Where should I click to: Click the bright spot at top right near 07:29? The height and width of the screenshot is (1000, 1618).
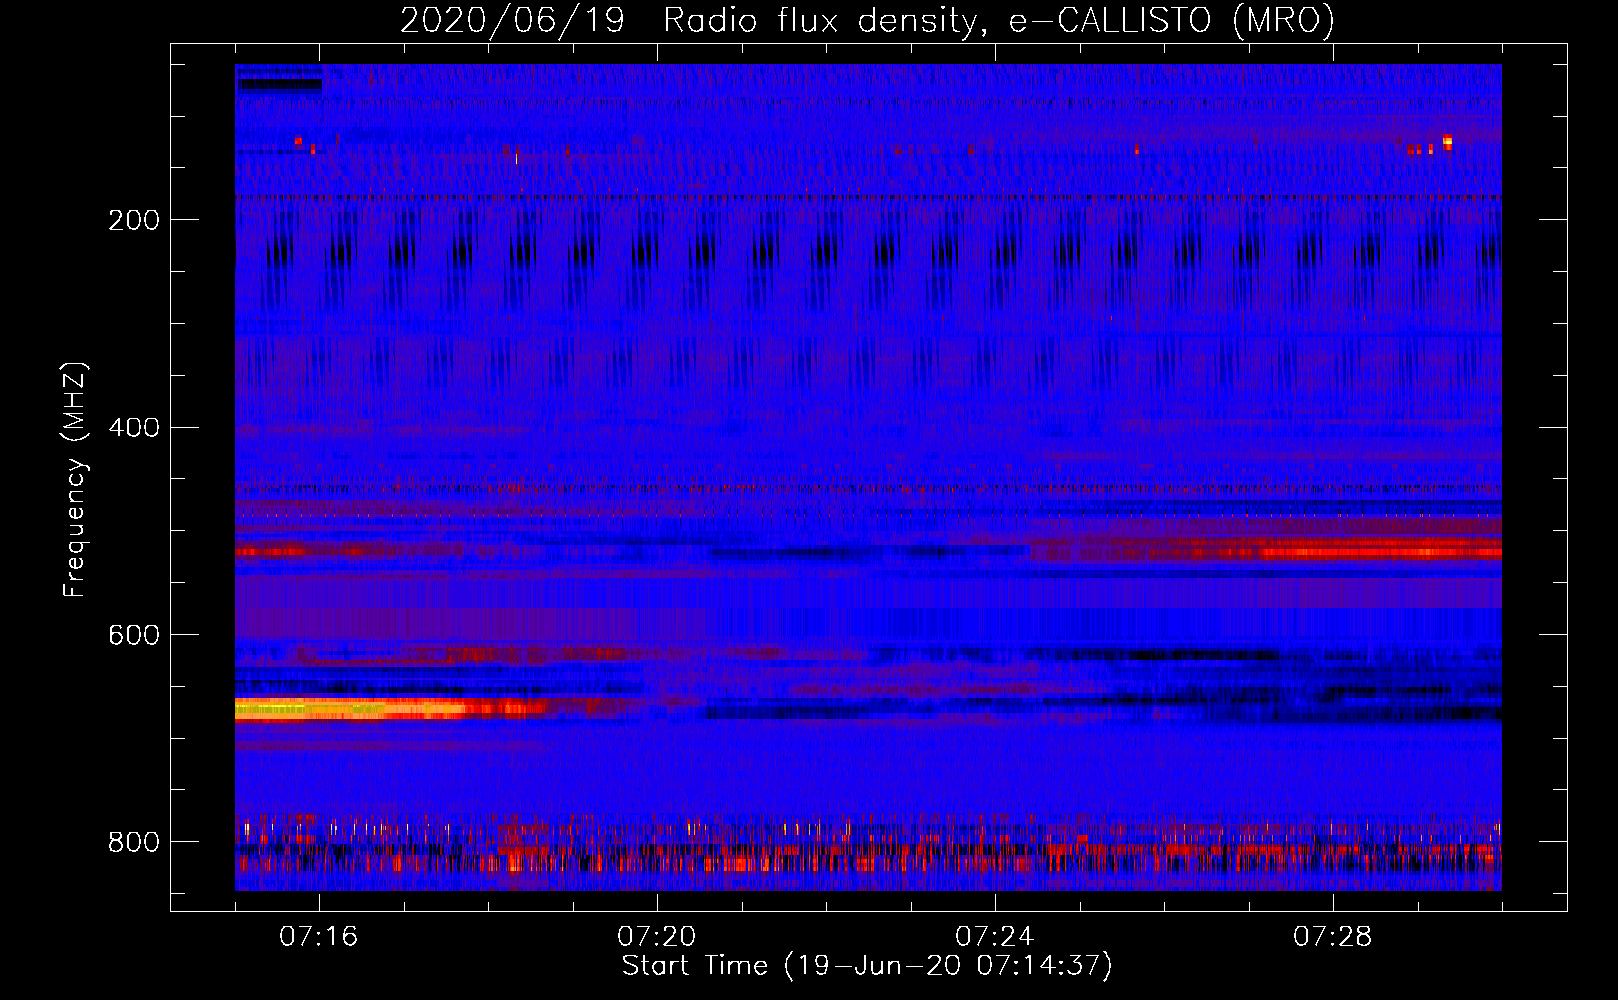(1447, 142)
